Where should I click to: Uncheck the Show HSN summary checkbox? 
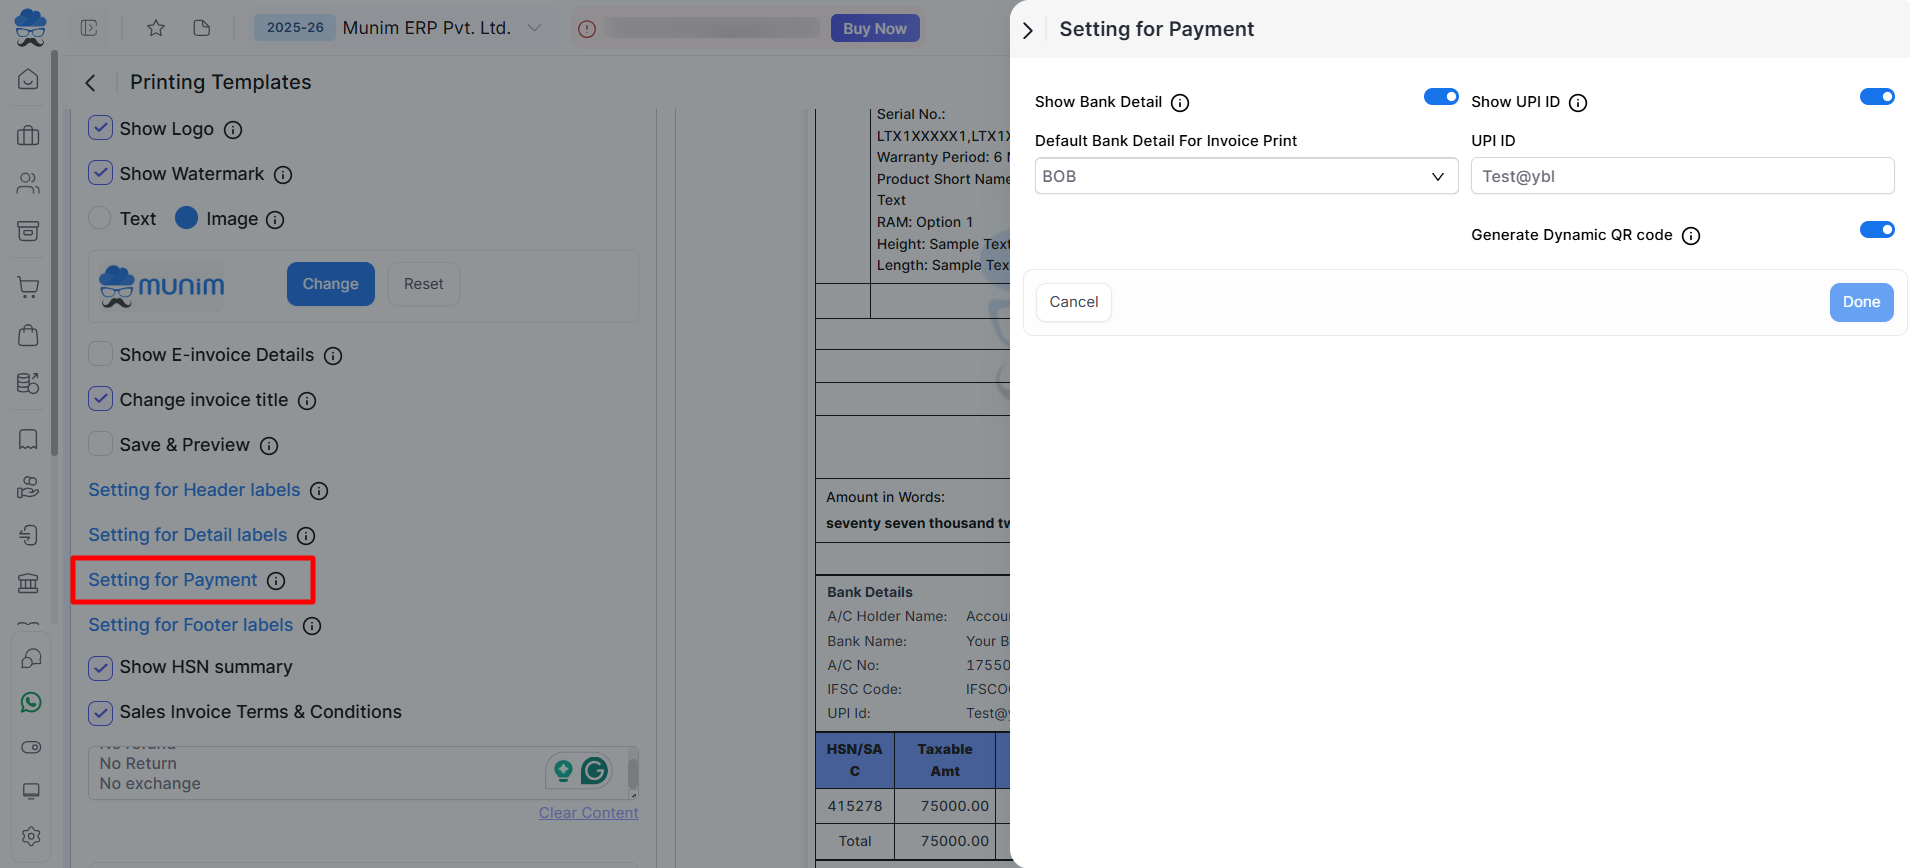click(x=101, y=667)
